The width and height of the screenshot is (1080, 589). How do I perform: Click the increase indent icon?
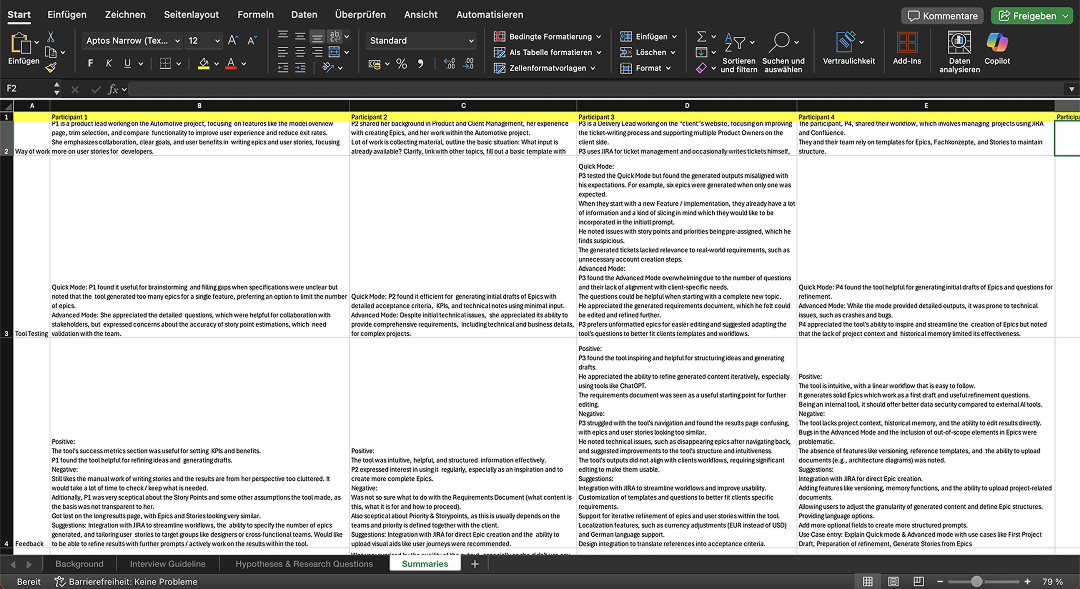coord(300,68)
